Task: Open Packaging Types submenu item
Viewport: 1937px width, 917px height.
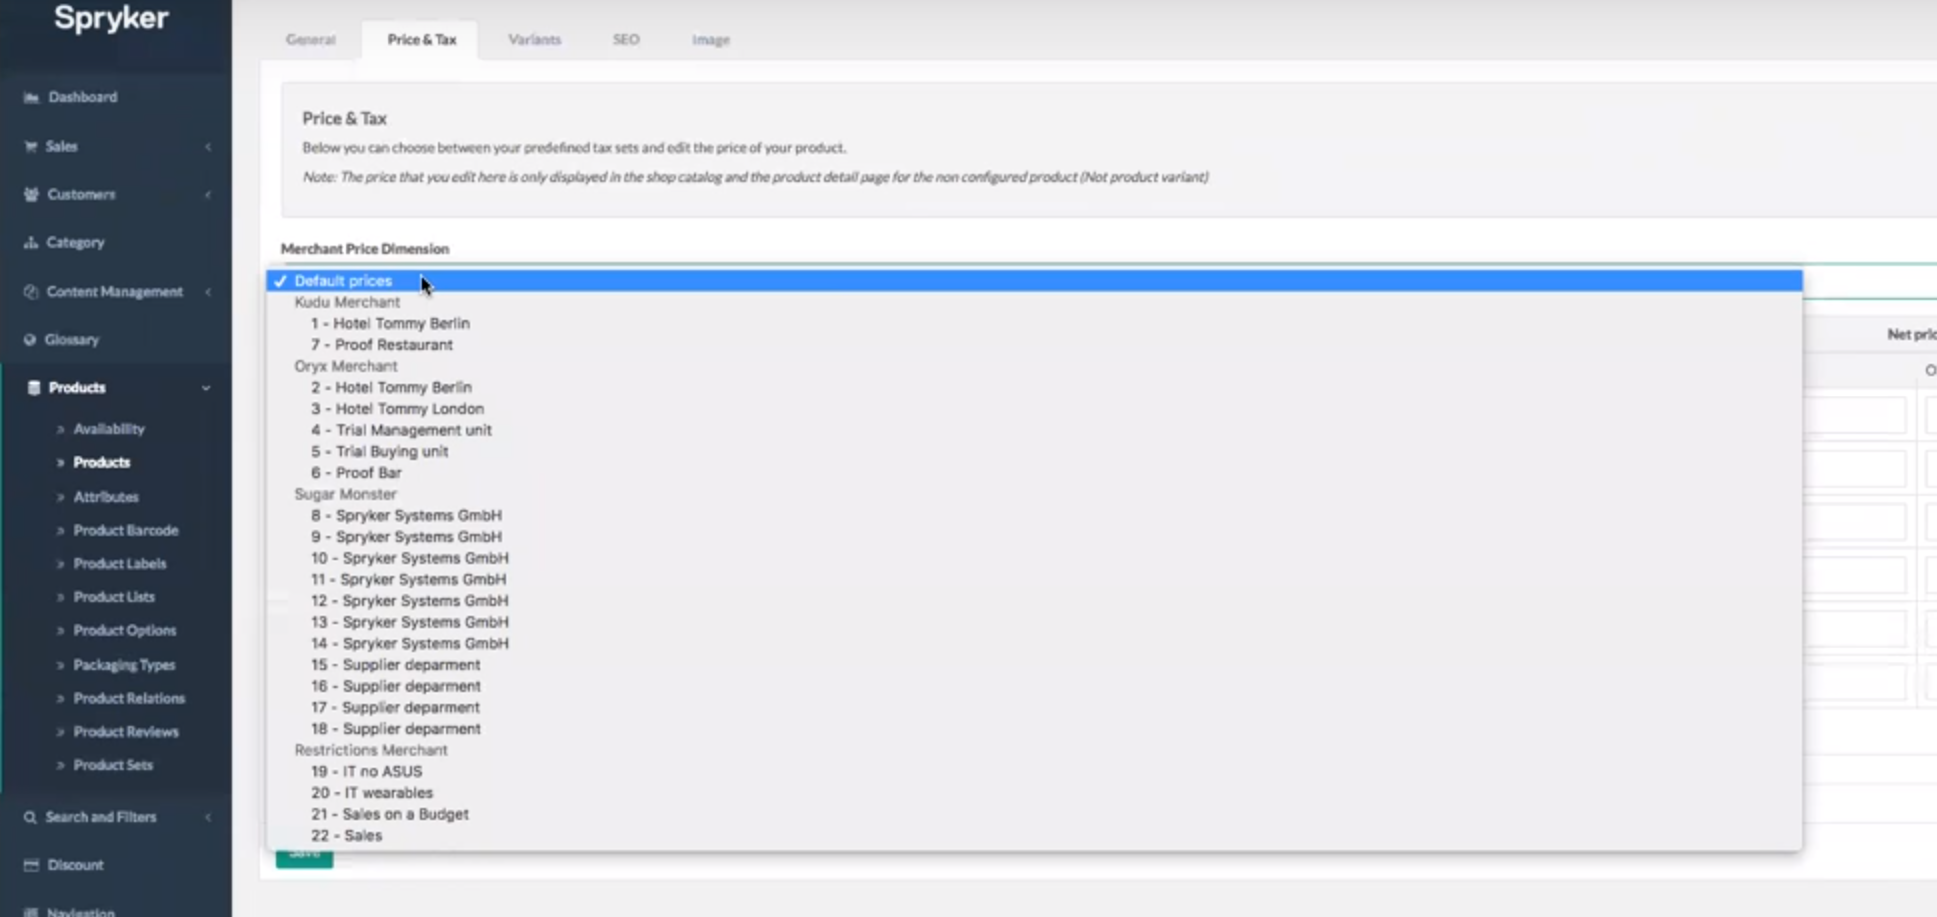Action: [x=124, y=665]
